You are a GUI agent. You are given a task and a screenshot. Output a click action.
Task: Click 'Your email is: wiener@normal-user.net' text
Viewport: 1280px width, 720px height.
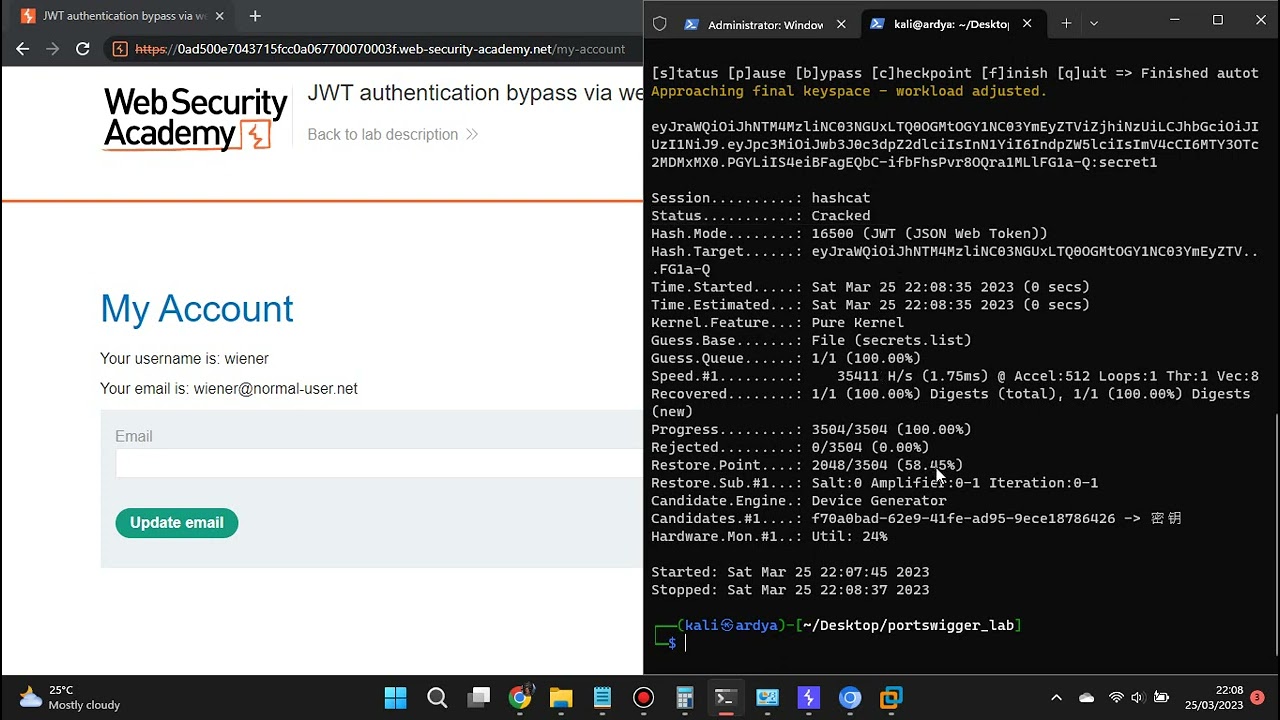point(229,388)
